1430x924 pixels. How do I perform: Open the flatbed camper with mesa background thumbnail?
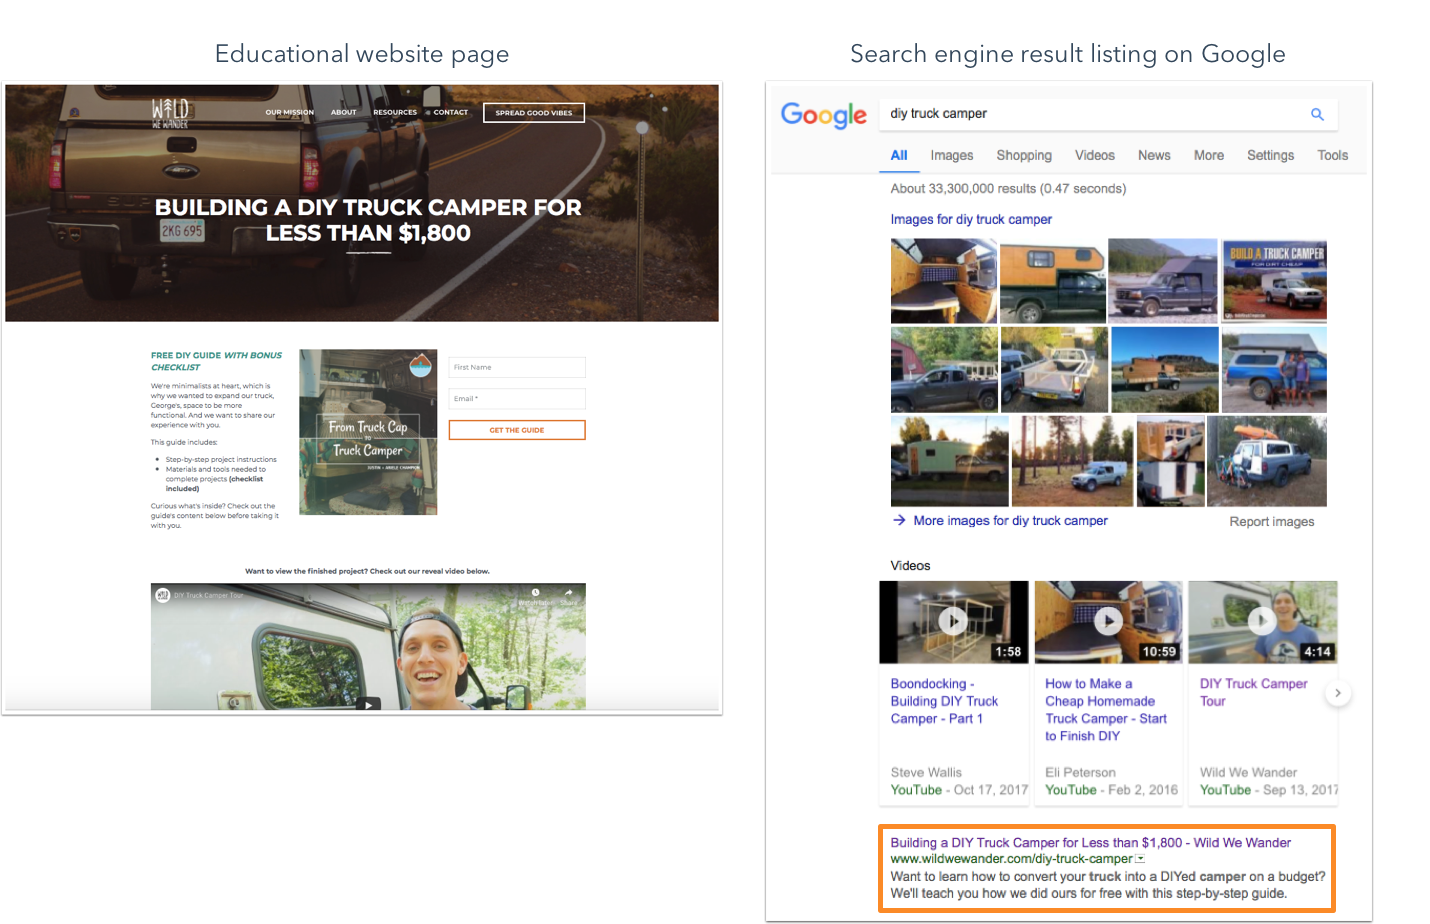1165,369
